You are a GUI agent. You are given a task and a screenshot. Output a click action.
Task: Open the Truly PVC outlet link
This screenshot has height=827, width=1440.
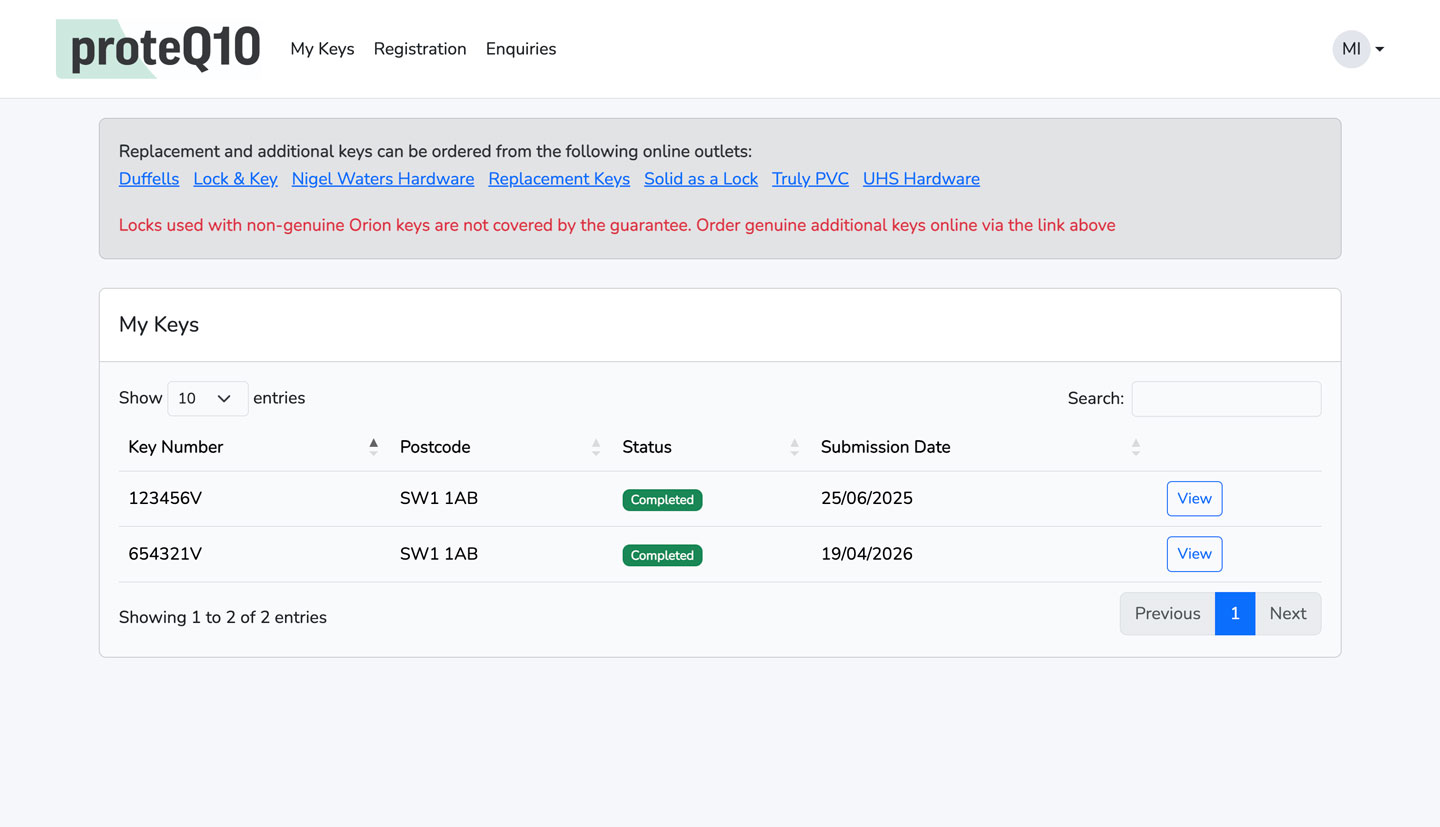coord(810,179)
